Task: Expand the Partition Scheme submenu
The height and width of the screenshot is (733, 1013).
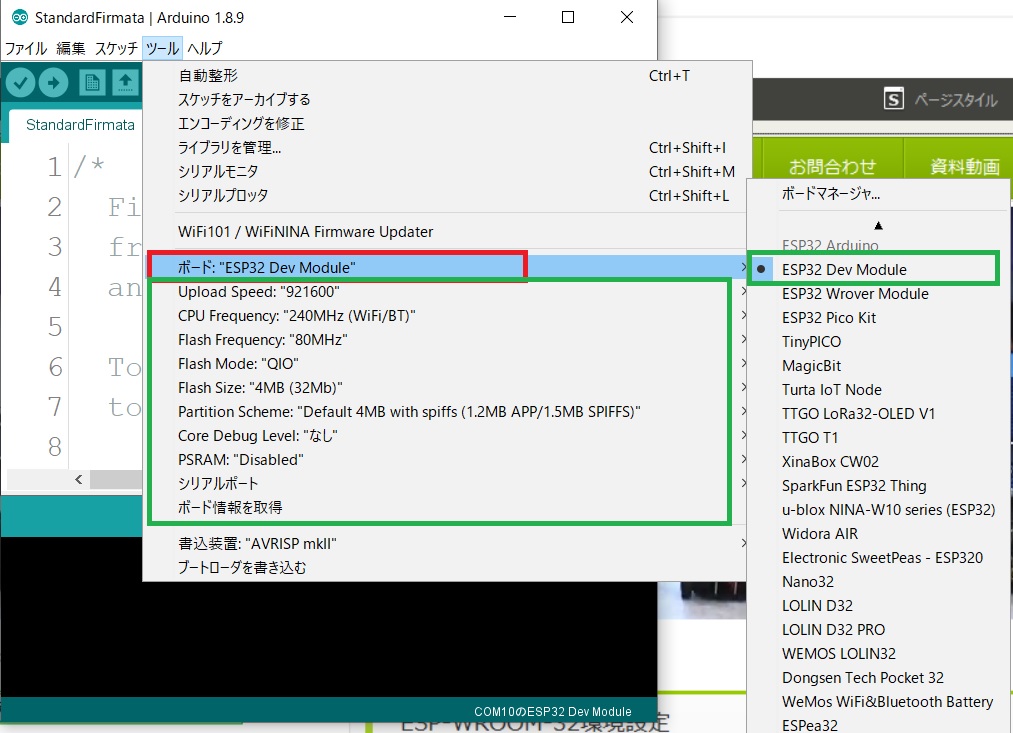Action: (x=447, y=411)
